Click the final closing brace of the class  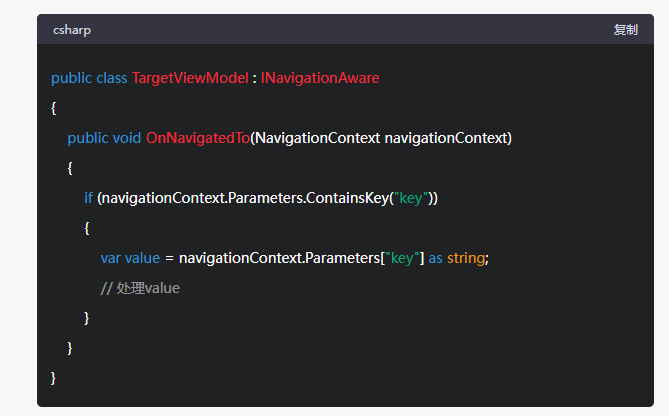54,377
